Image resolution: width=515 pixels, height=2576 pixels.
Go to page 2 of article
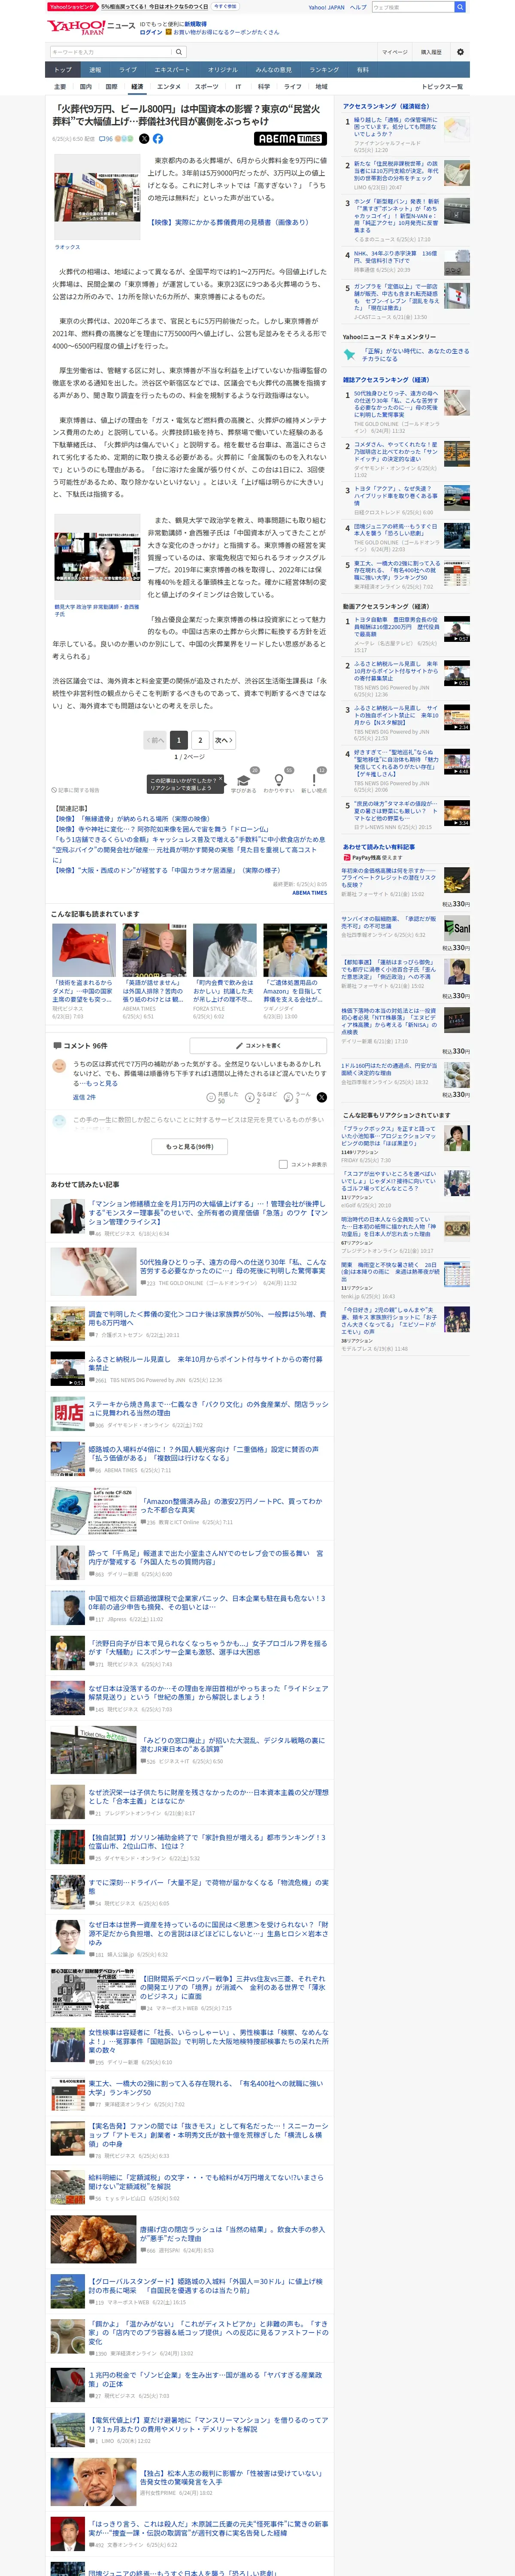tap(200, 740)
